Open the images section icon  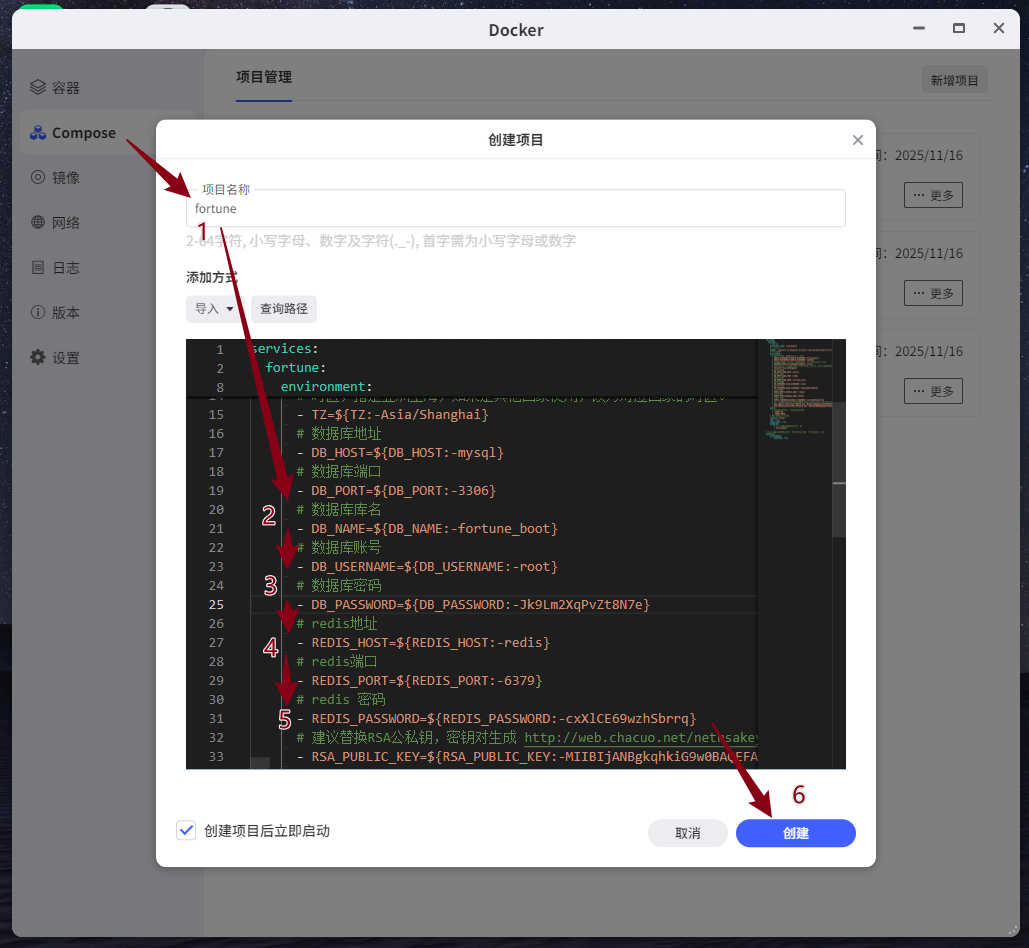point(38,178)
